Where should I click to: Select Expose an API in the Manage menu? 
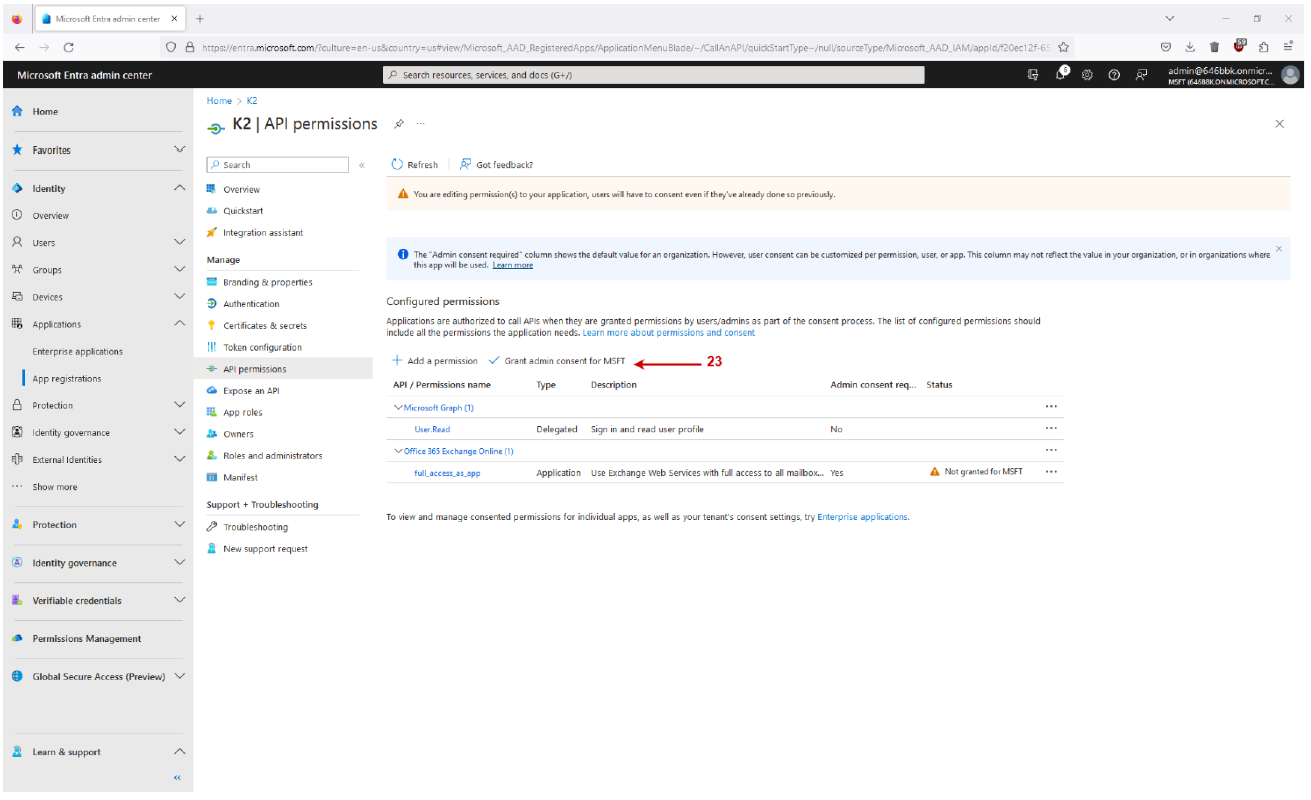251,391
